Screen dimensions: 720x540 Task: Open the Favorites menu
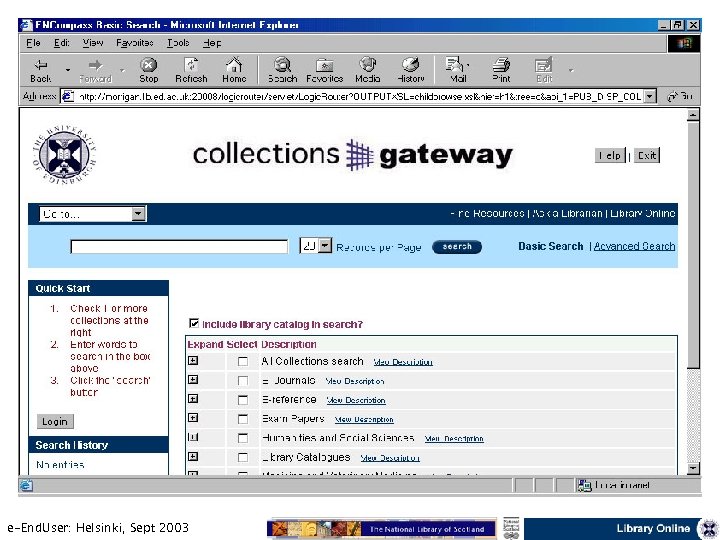point(135,43)
